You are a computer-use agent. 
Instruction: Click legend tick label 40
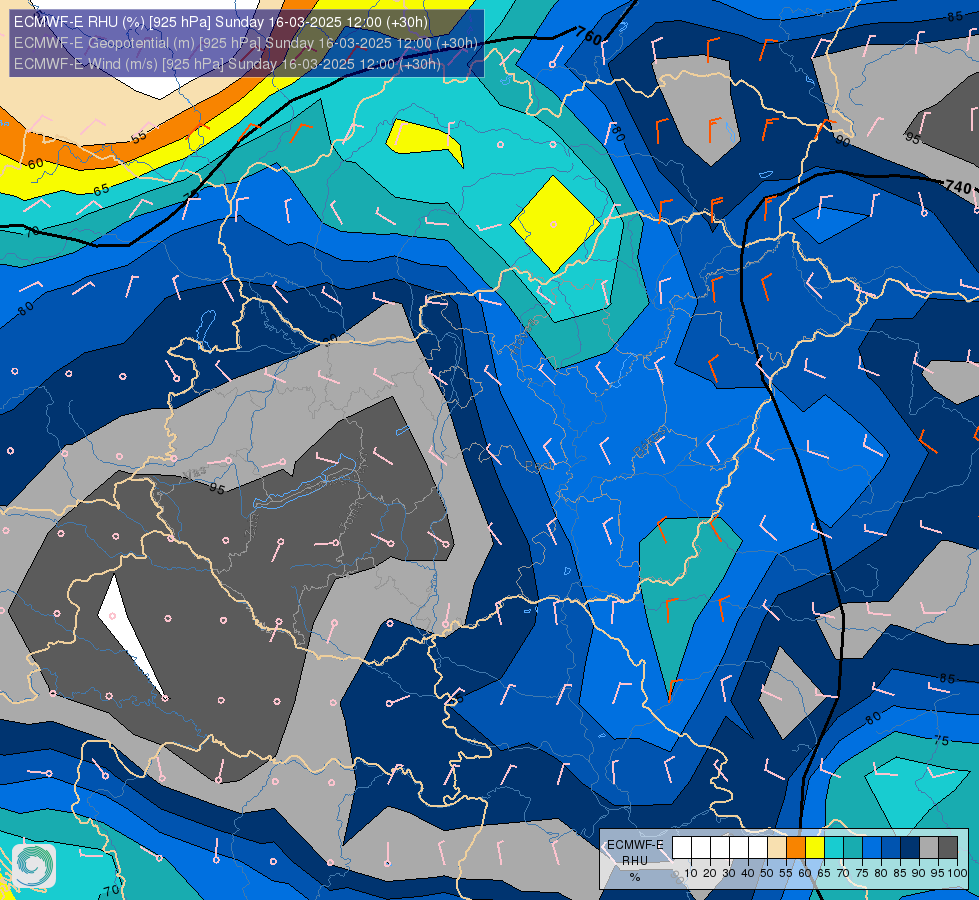pyautogui.click(x=748, y=873)
